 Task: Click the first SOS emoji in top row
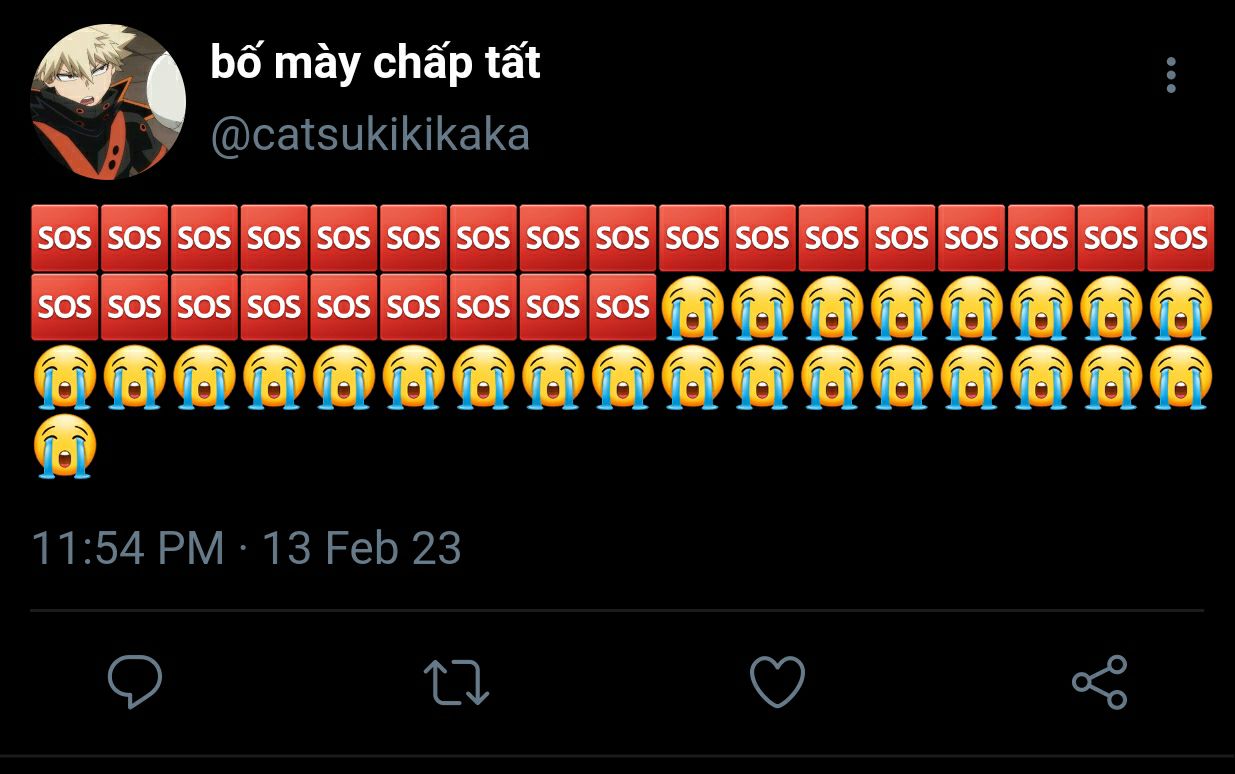[x=65, y=238]
